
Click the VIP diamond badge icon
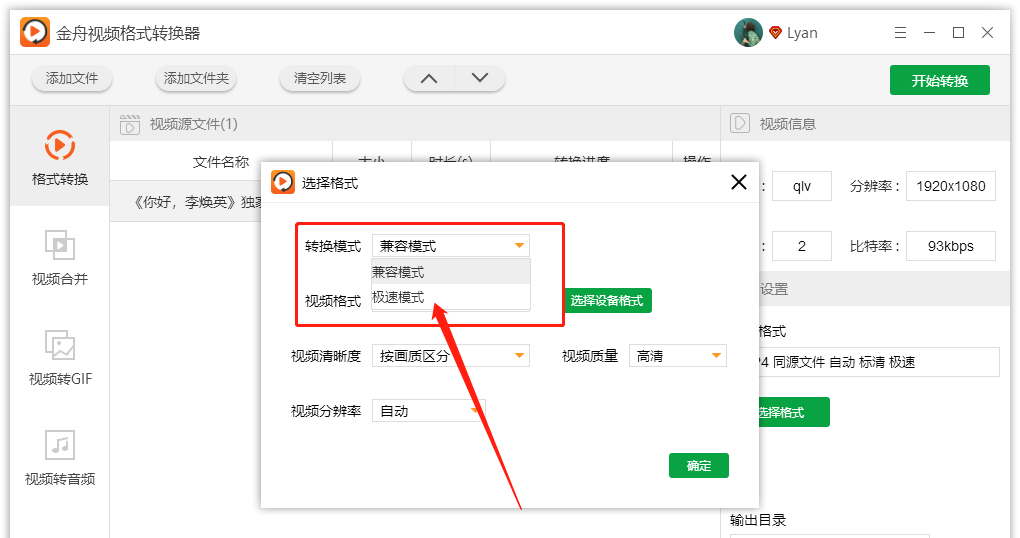775,33
